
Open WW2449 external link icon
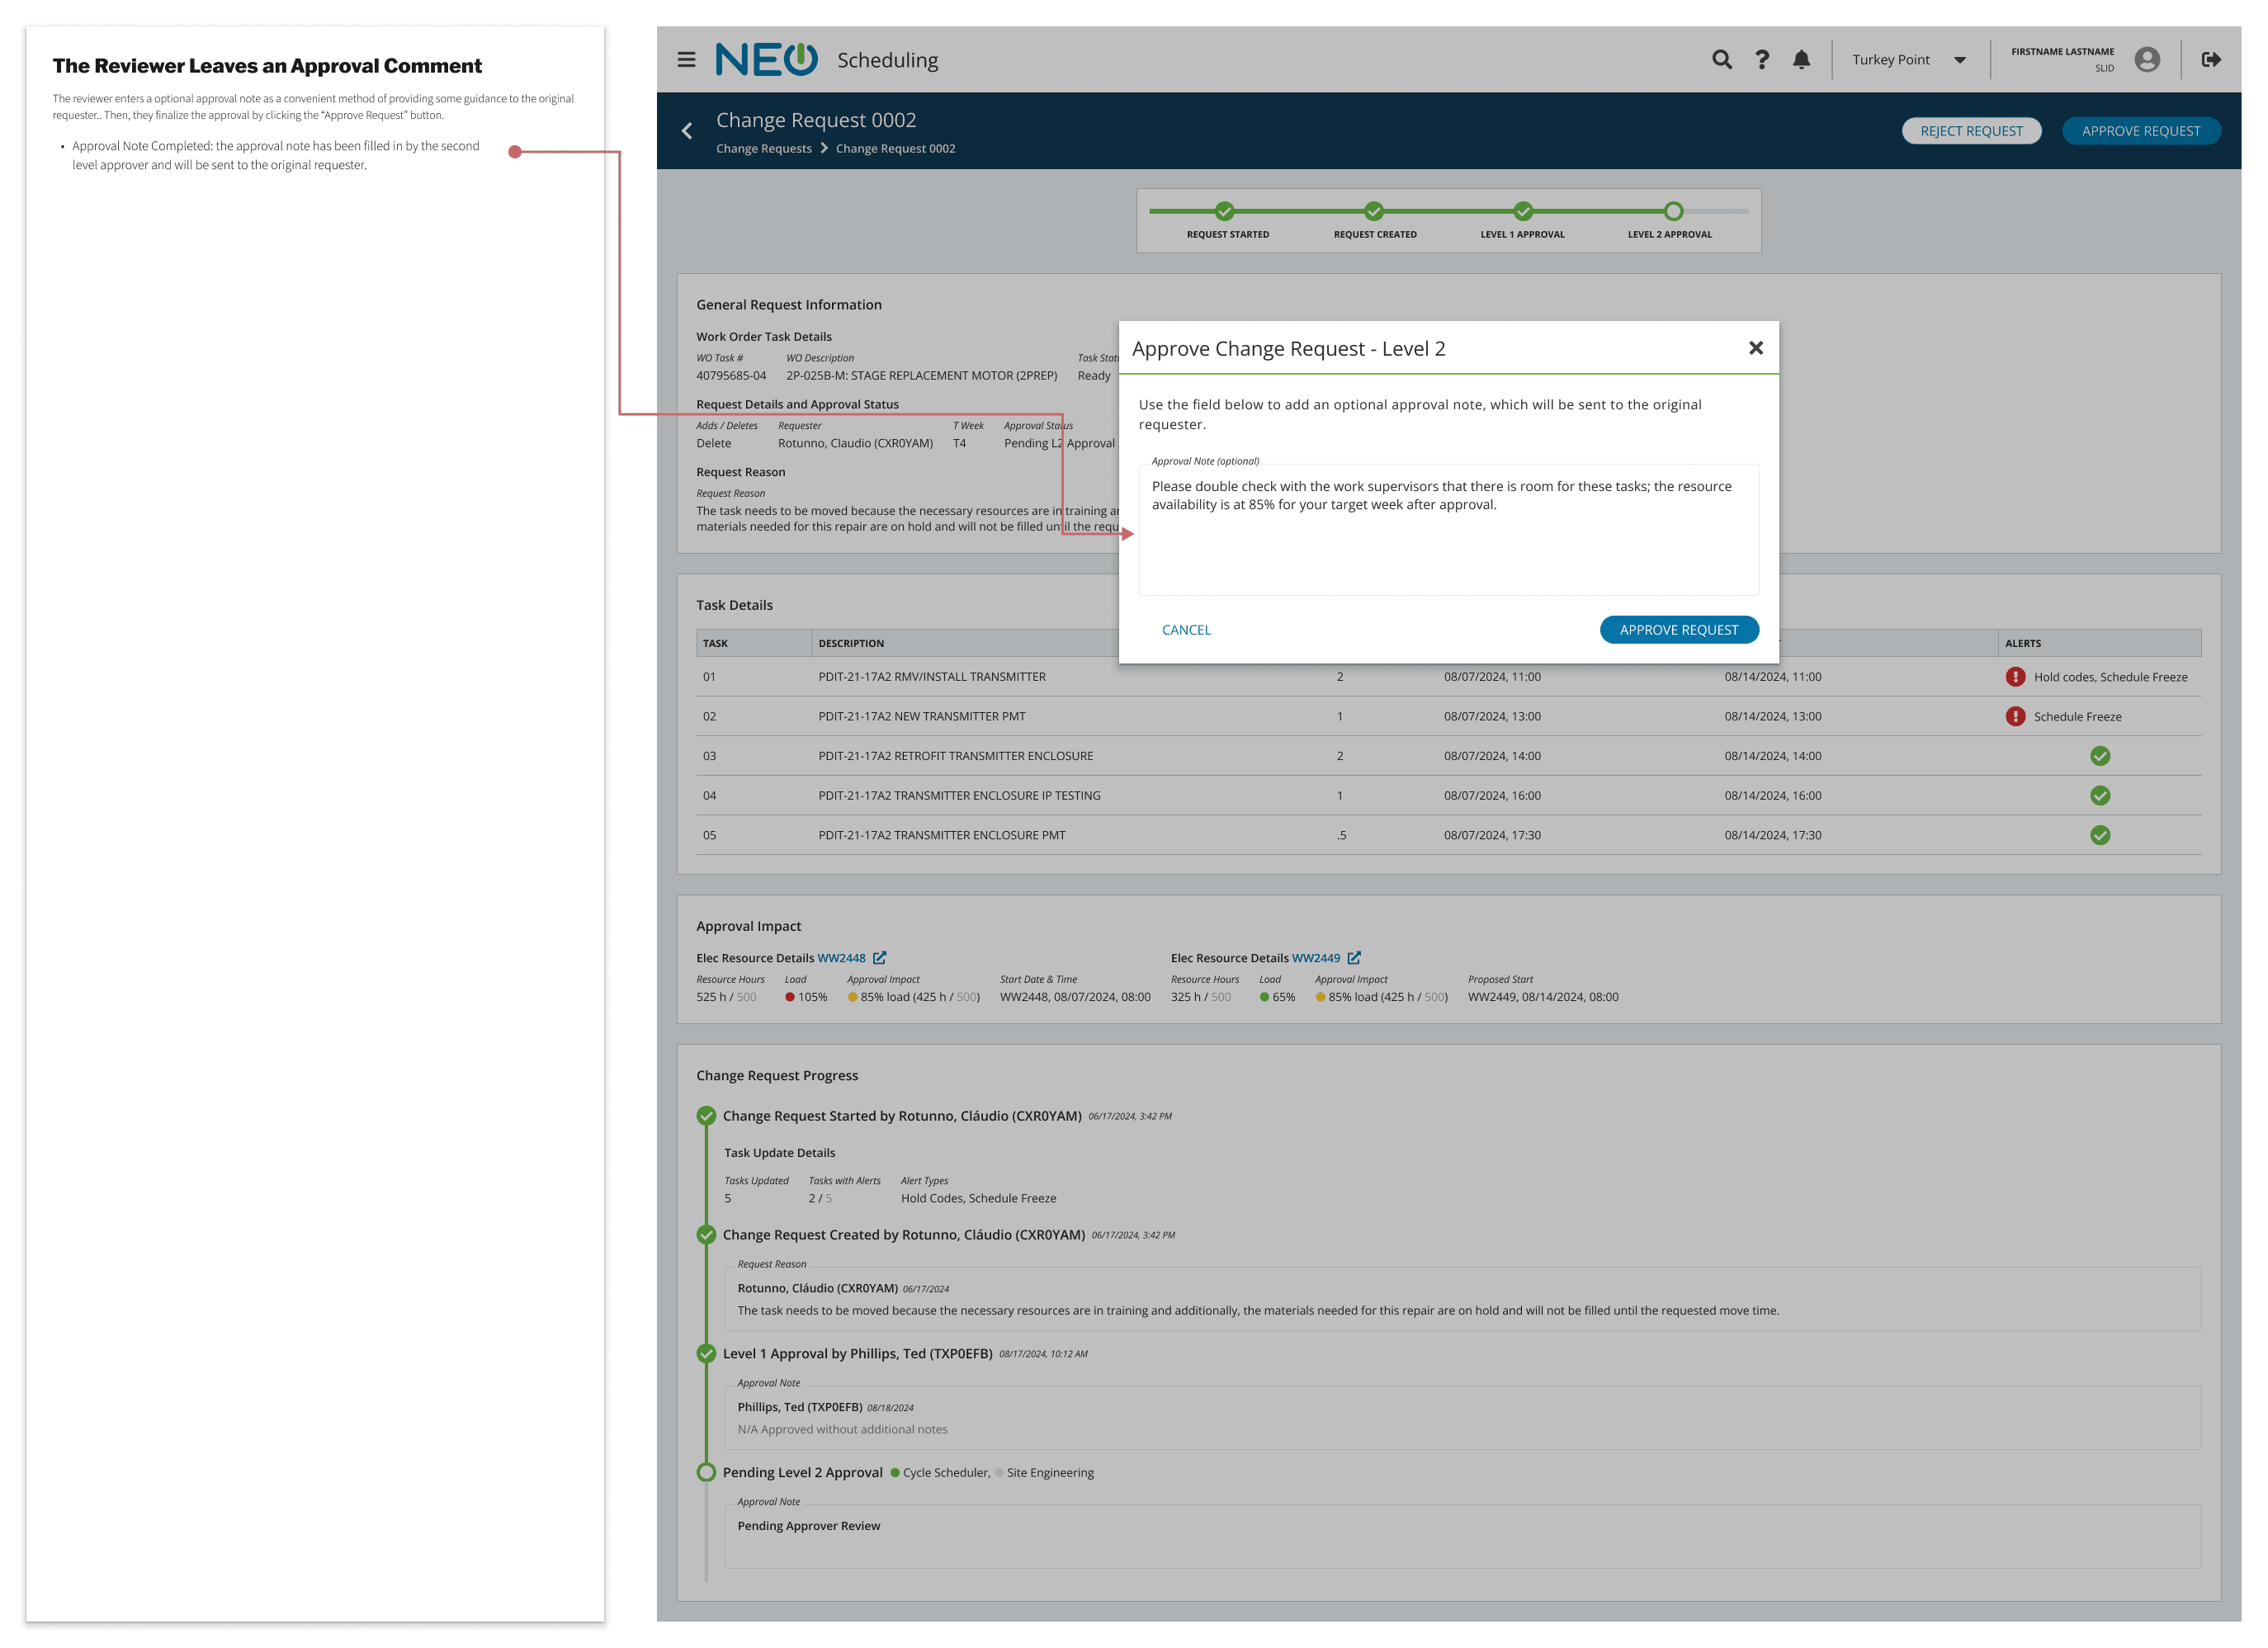pyautogui.click(x=1354, y=958)
